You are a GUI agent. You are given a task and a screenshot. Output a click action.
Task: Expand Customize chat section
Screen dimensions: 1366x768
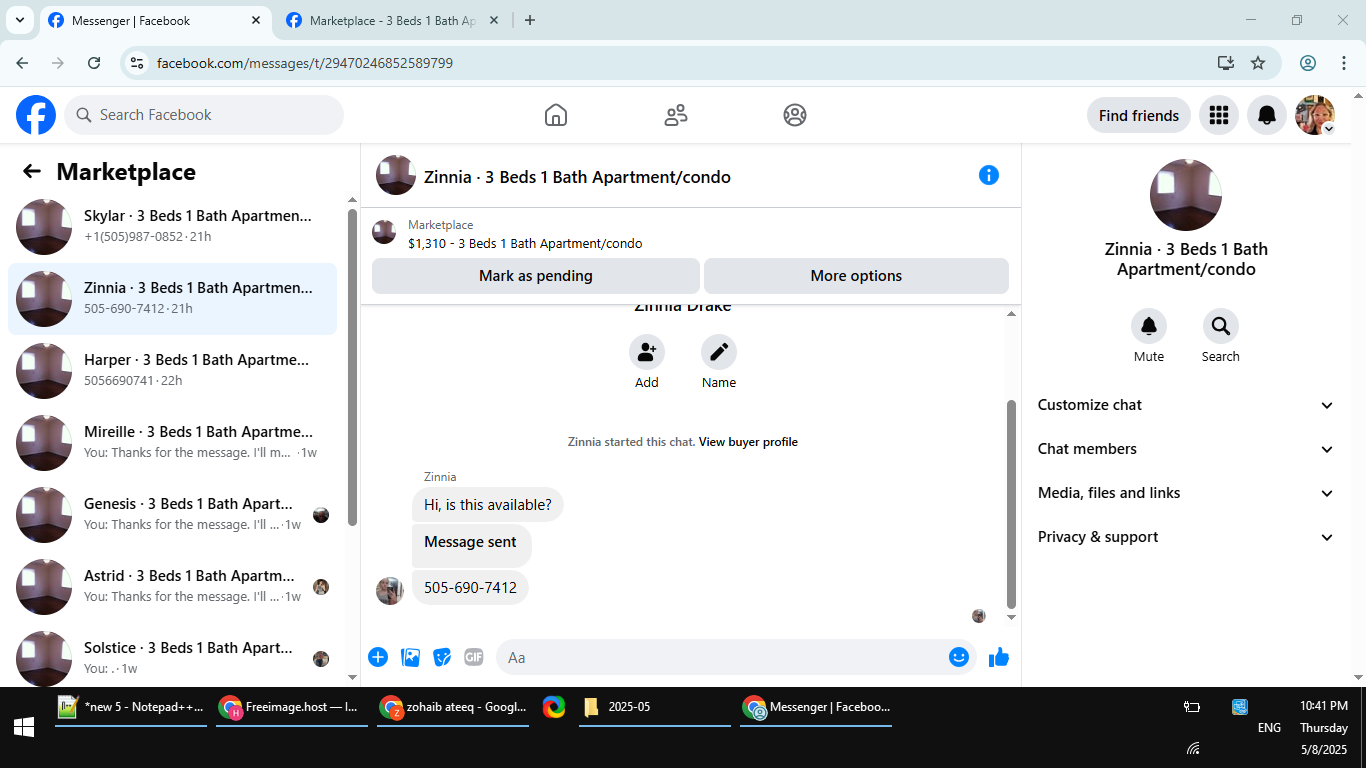coord(1186,405)
